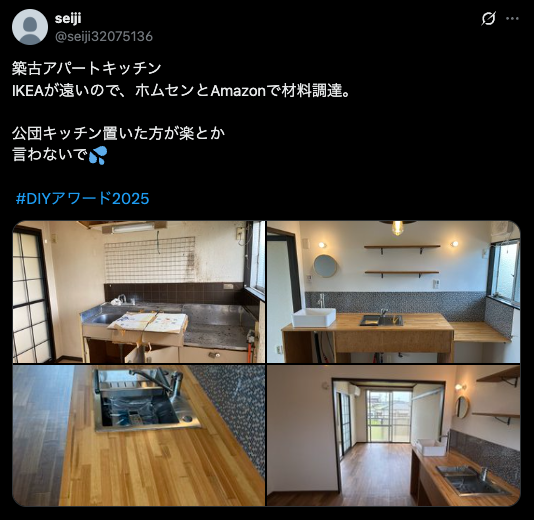View the old kitchen before photo
This screenshot has height=520, width=534.
pos(139,292)
